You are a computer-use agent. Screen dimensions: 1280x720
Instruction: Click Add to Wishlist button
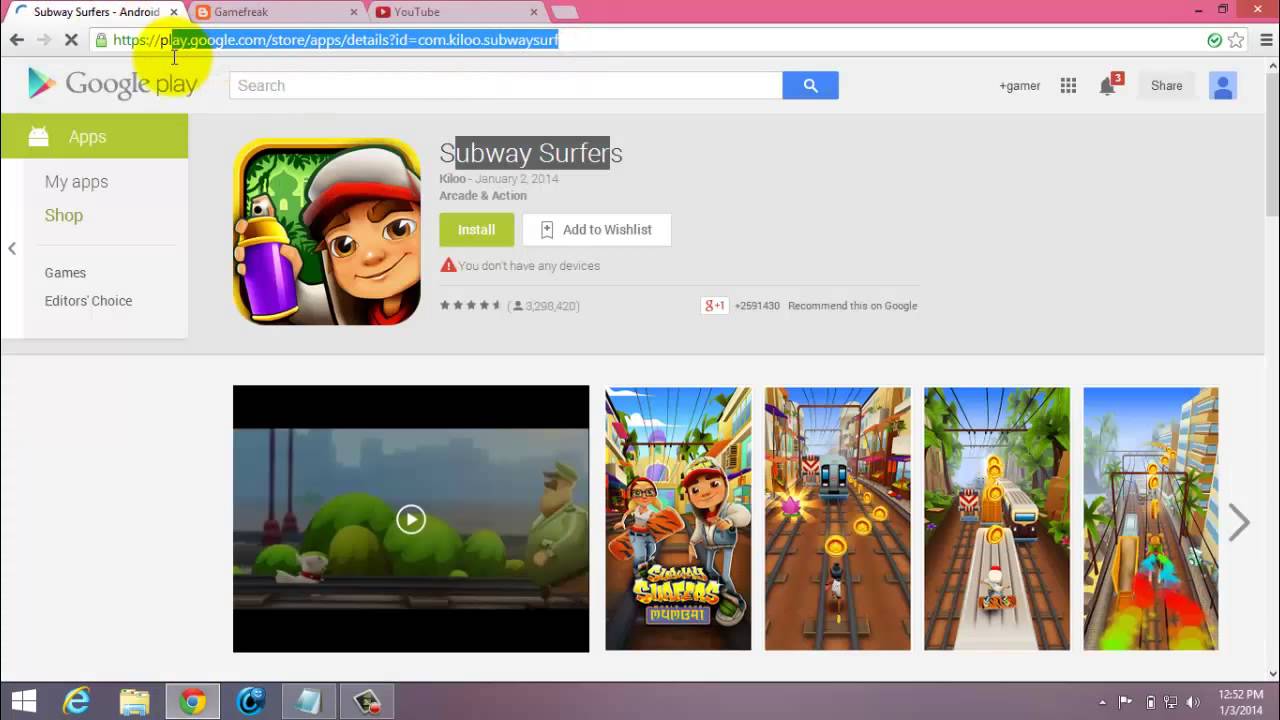tap(596, 229)
